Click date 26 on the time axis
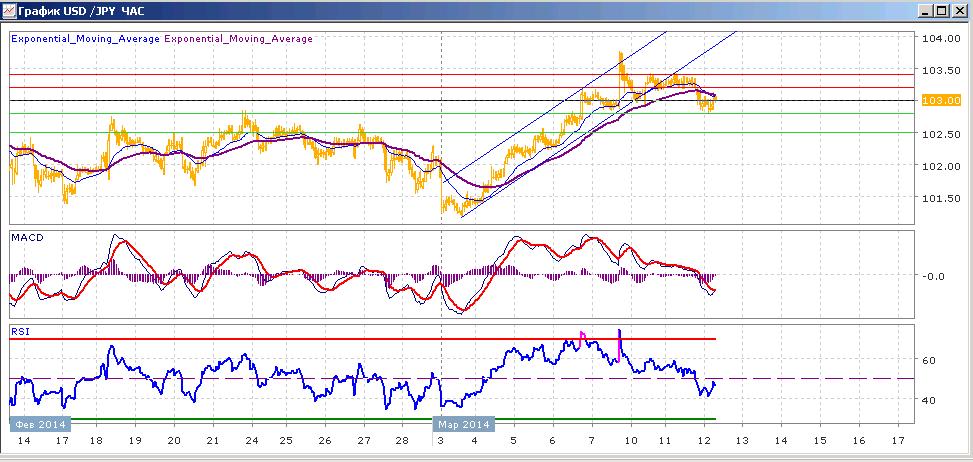The width and height of the screenshot is (973, 462). (325, 440)
